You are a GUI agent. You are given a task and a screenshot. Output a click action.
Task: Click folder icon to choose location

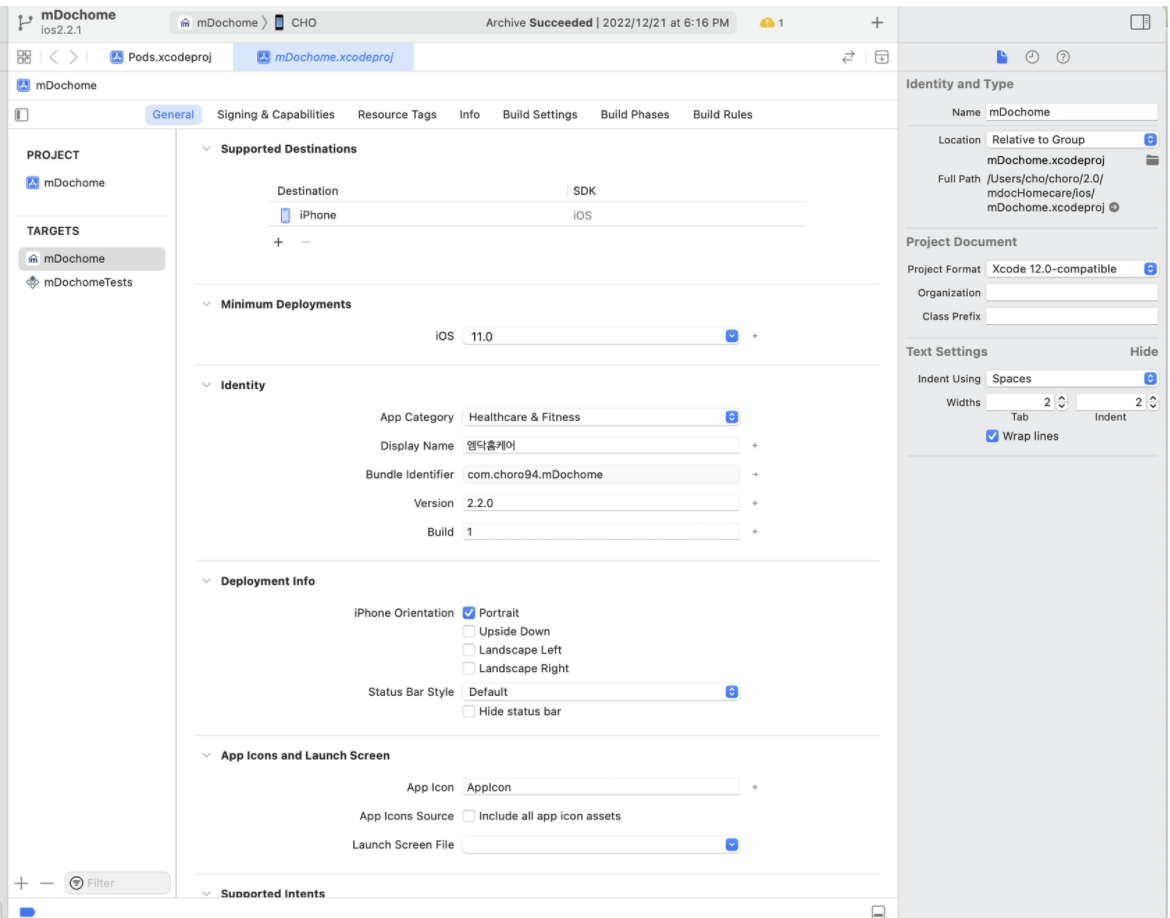1152,160
